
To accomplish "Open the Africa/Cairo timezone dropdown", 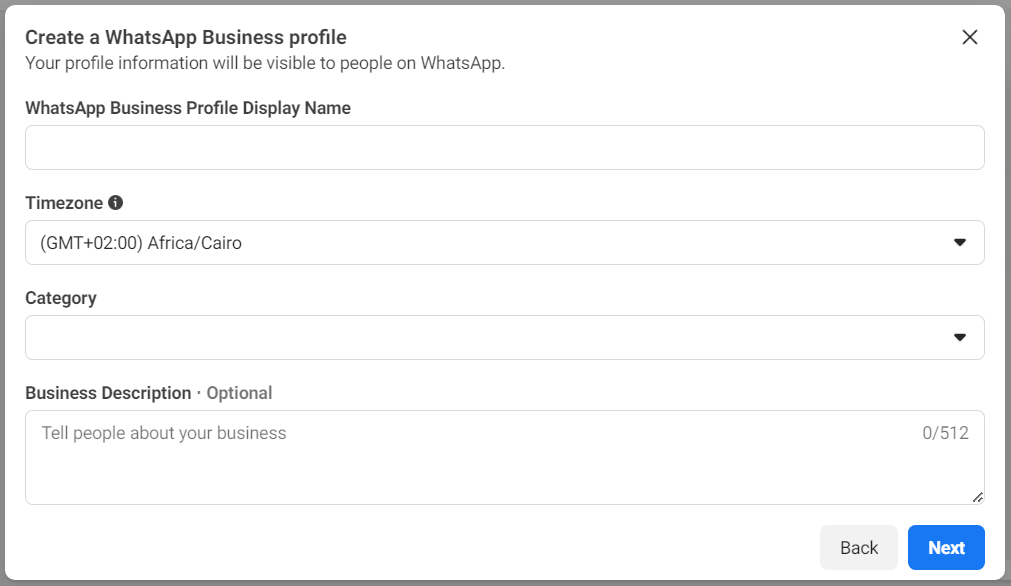I will [x=505, y=242].
